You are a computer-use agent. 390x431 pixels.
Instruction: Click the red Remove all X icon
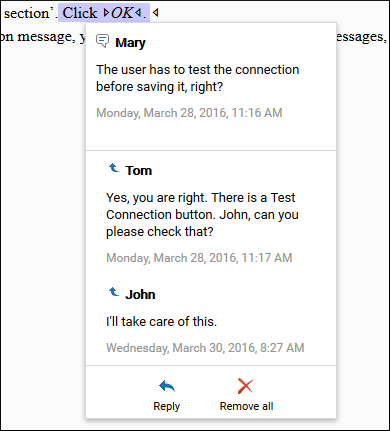(246, 386)
